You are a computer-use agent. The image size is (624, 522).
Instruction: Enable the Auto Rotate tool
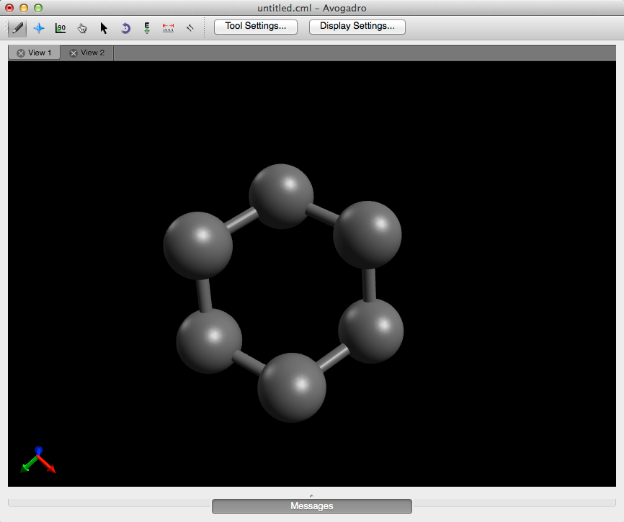[126, 28]
